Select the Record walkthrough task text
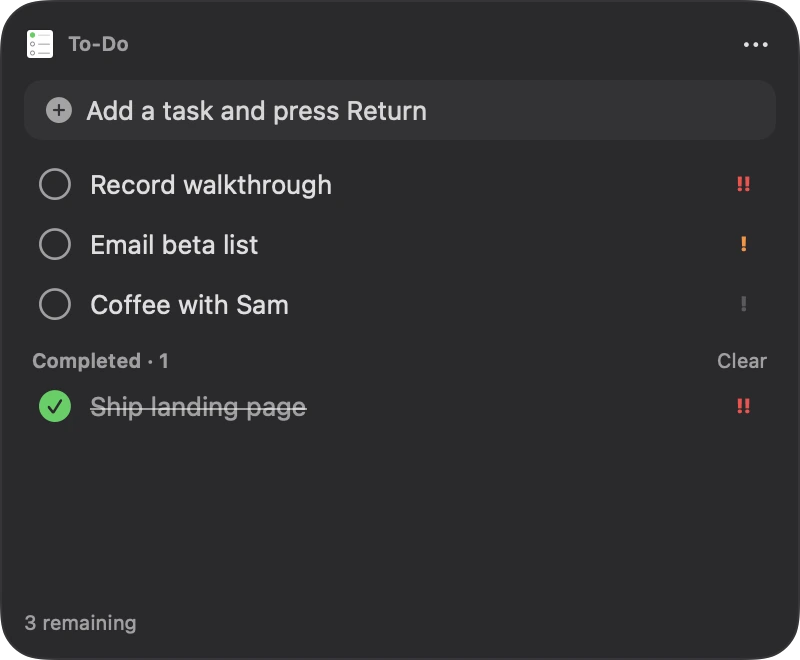This screenshot has height=660, width=800. 211,185
